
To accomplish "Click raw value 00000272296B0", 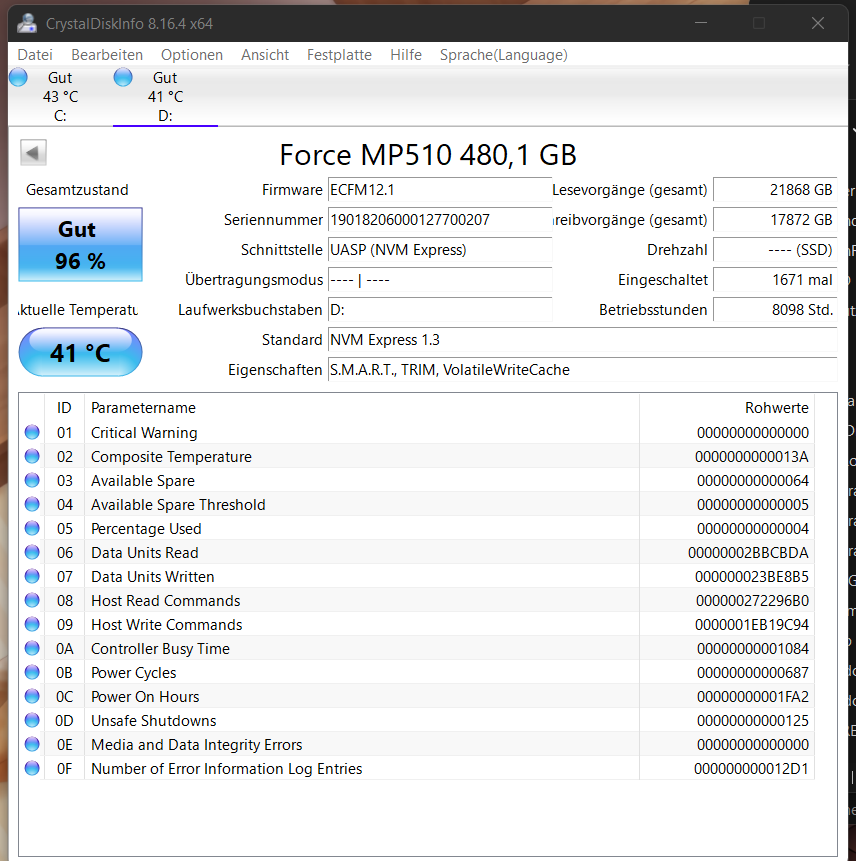I will pos(752,601).
